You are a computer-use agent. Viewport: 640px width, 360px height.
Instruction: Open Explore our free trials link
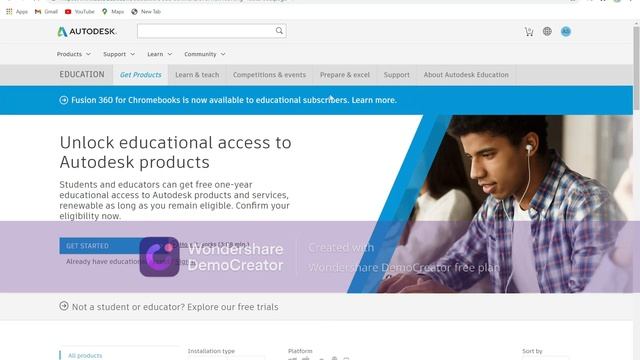click(233, 307)
